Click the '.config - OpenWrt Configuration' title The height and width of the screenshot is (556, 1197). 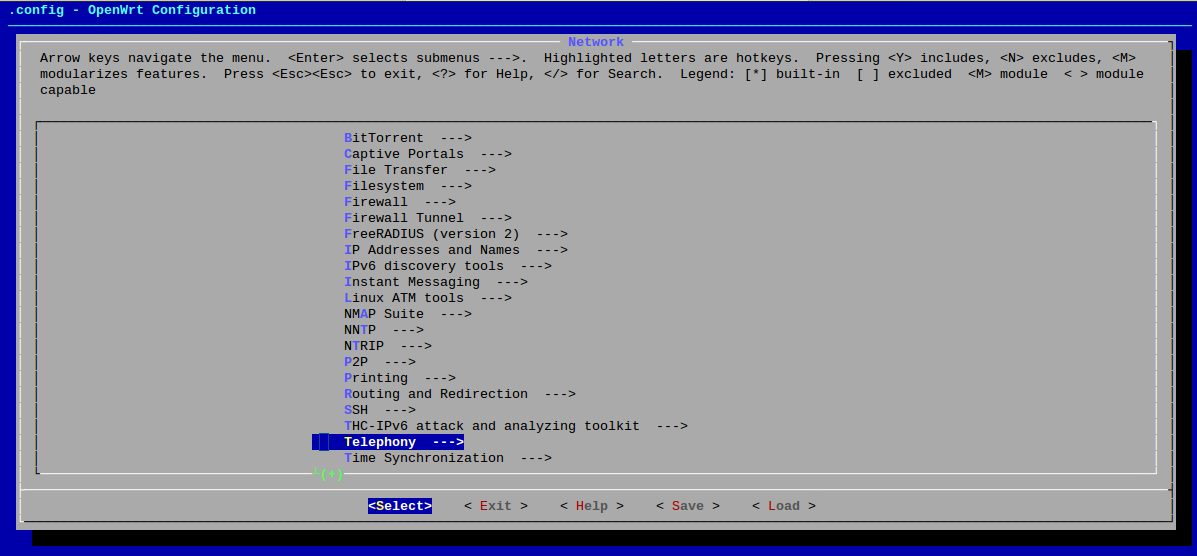132,11
